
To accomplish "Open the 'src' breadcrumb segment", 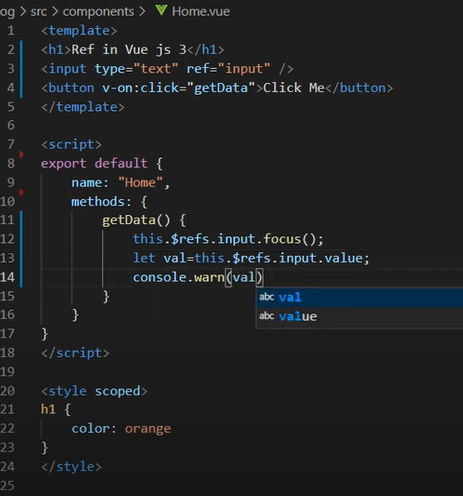I will 39,12.
